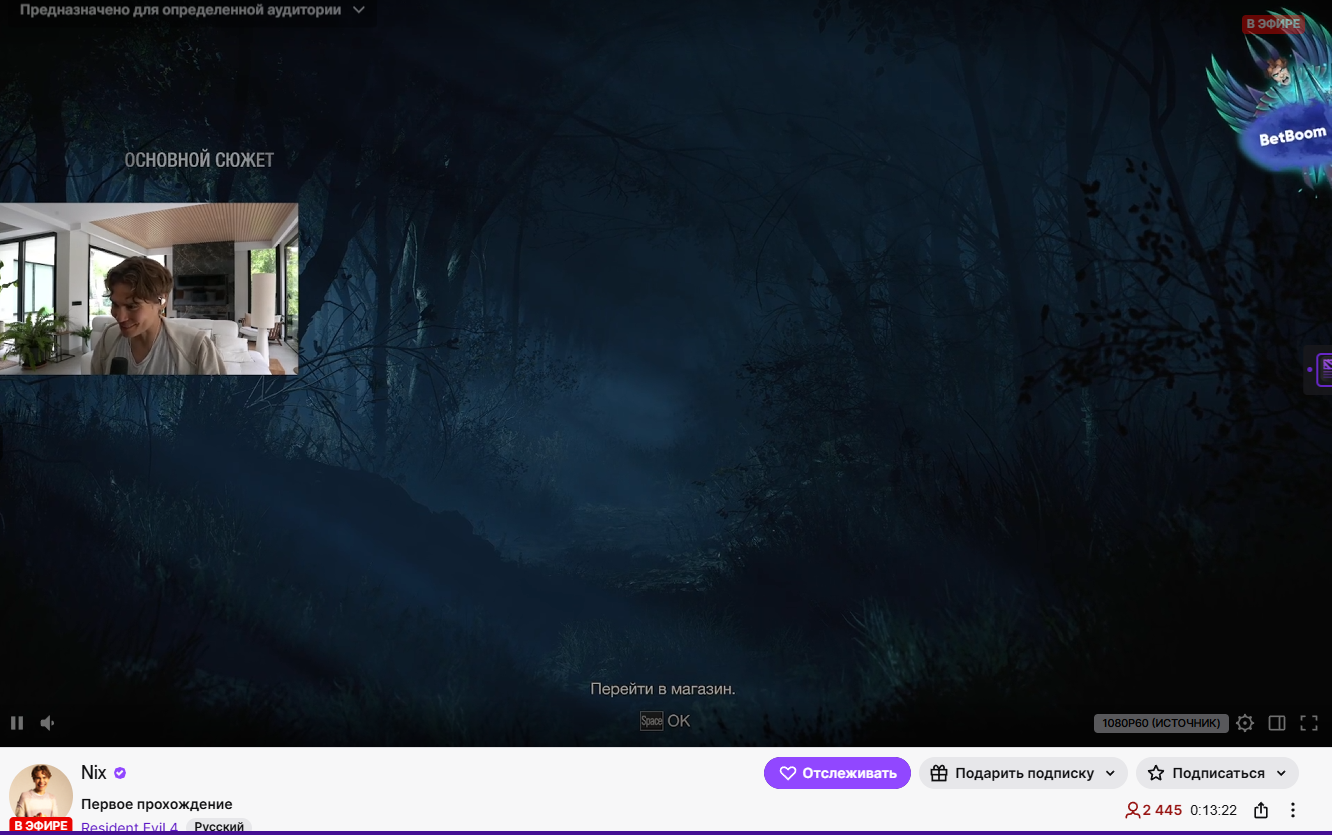Click the in-game text "Перейти в магазин."
The image size is (1332, 835).
pos(663,689)
